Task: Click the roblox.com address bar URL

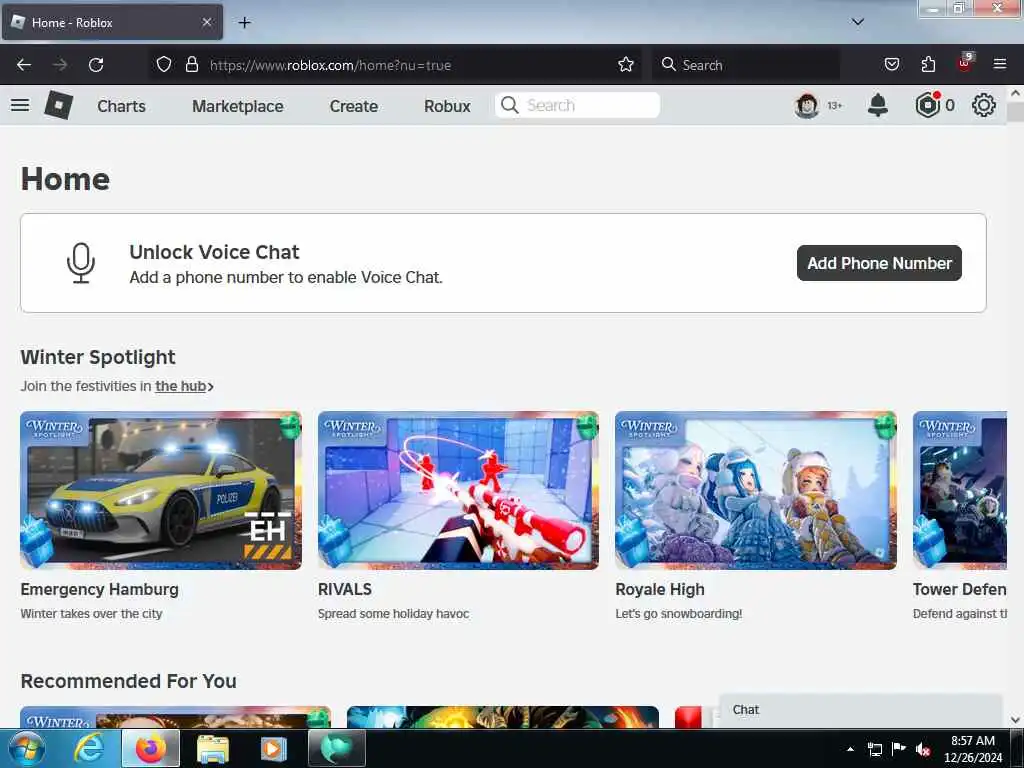Action: [x=330, y=65]
